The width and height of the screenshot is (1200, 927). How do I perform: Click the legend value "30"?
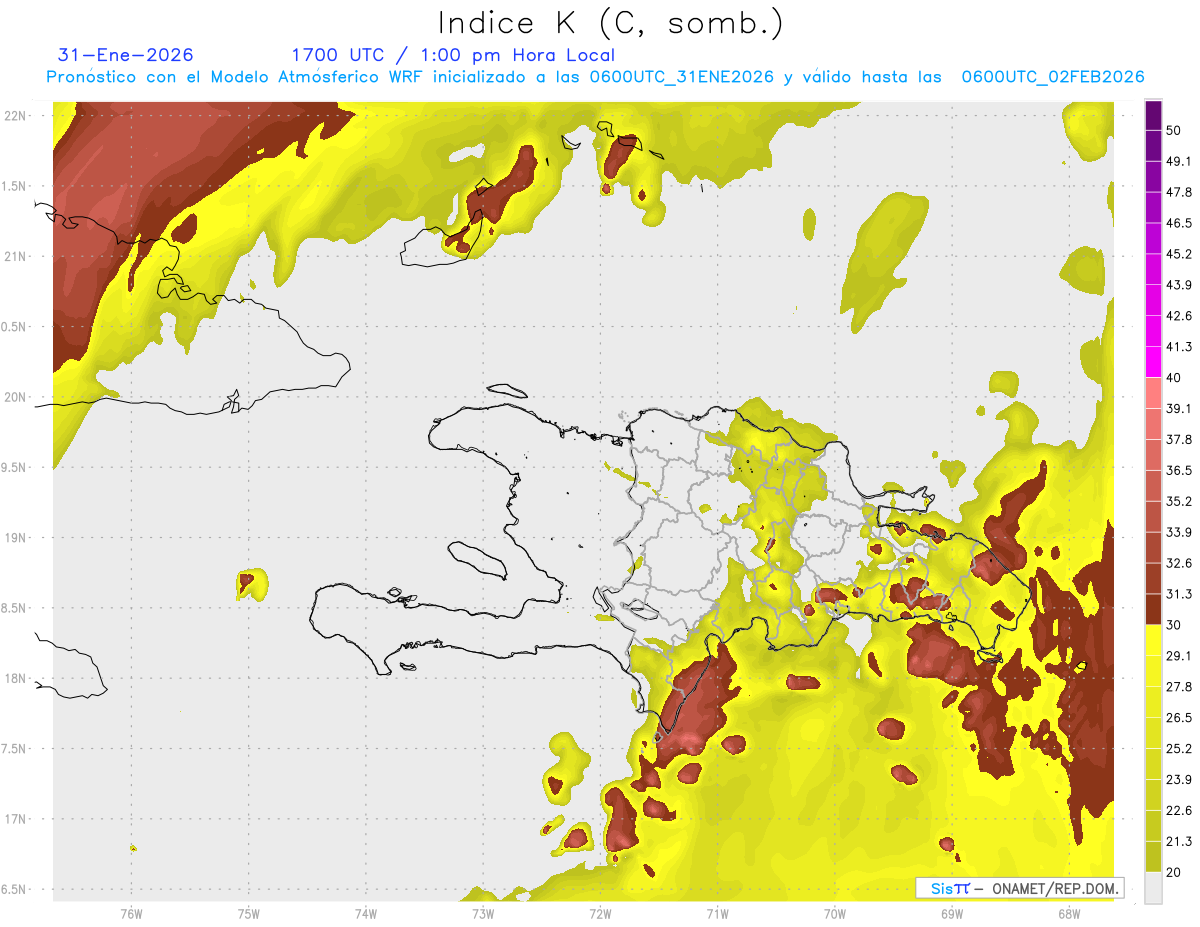pyautogui.click(x=1175, y=625)
